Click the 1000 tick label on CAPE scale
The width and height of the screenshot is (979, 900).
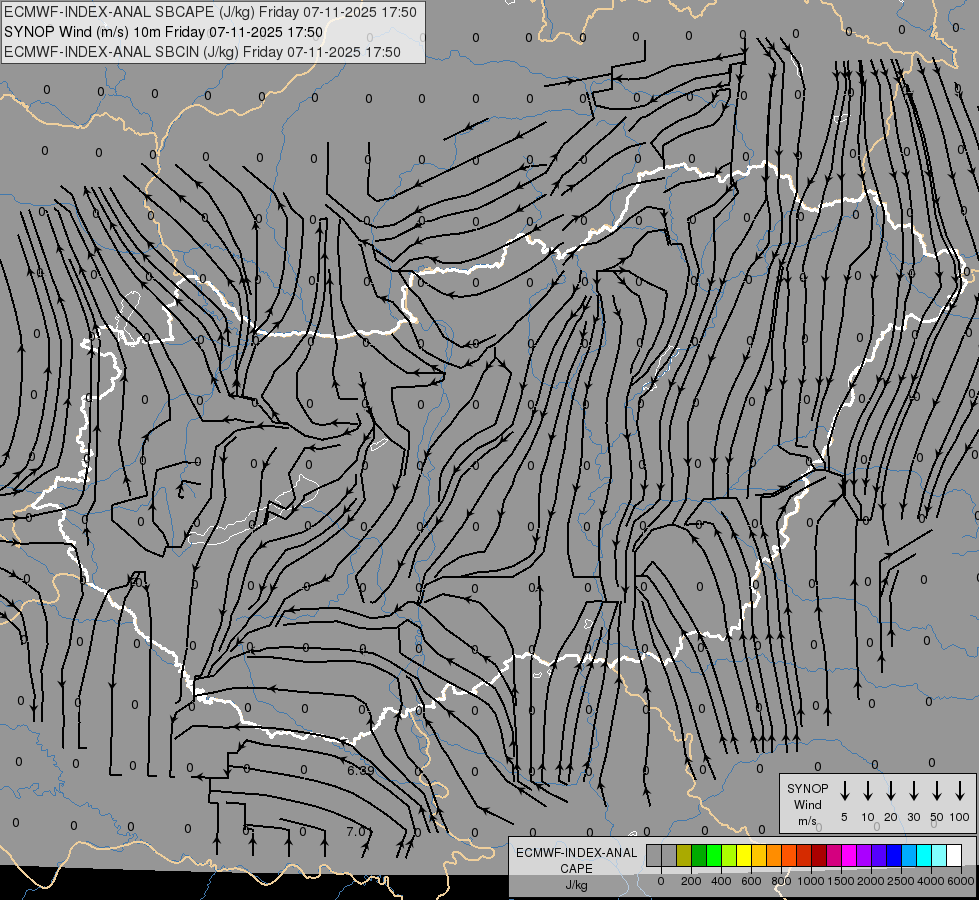click(x=810, y=881)
